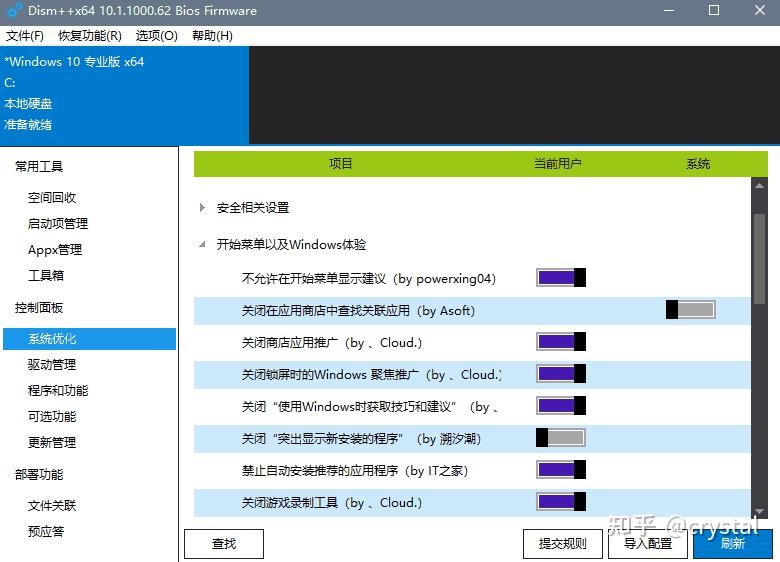780x562 pixels.
Task: Open 更新管理 in the sidebar
Action: [52, 442]
